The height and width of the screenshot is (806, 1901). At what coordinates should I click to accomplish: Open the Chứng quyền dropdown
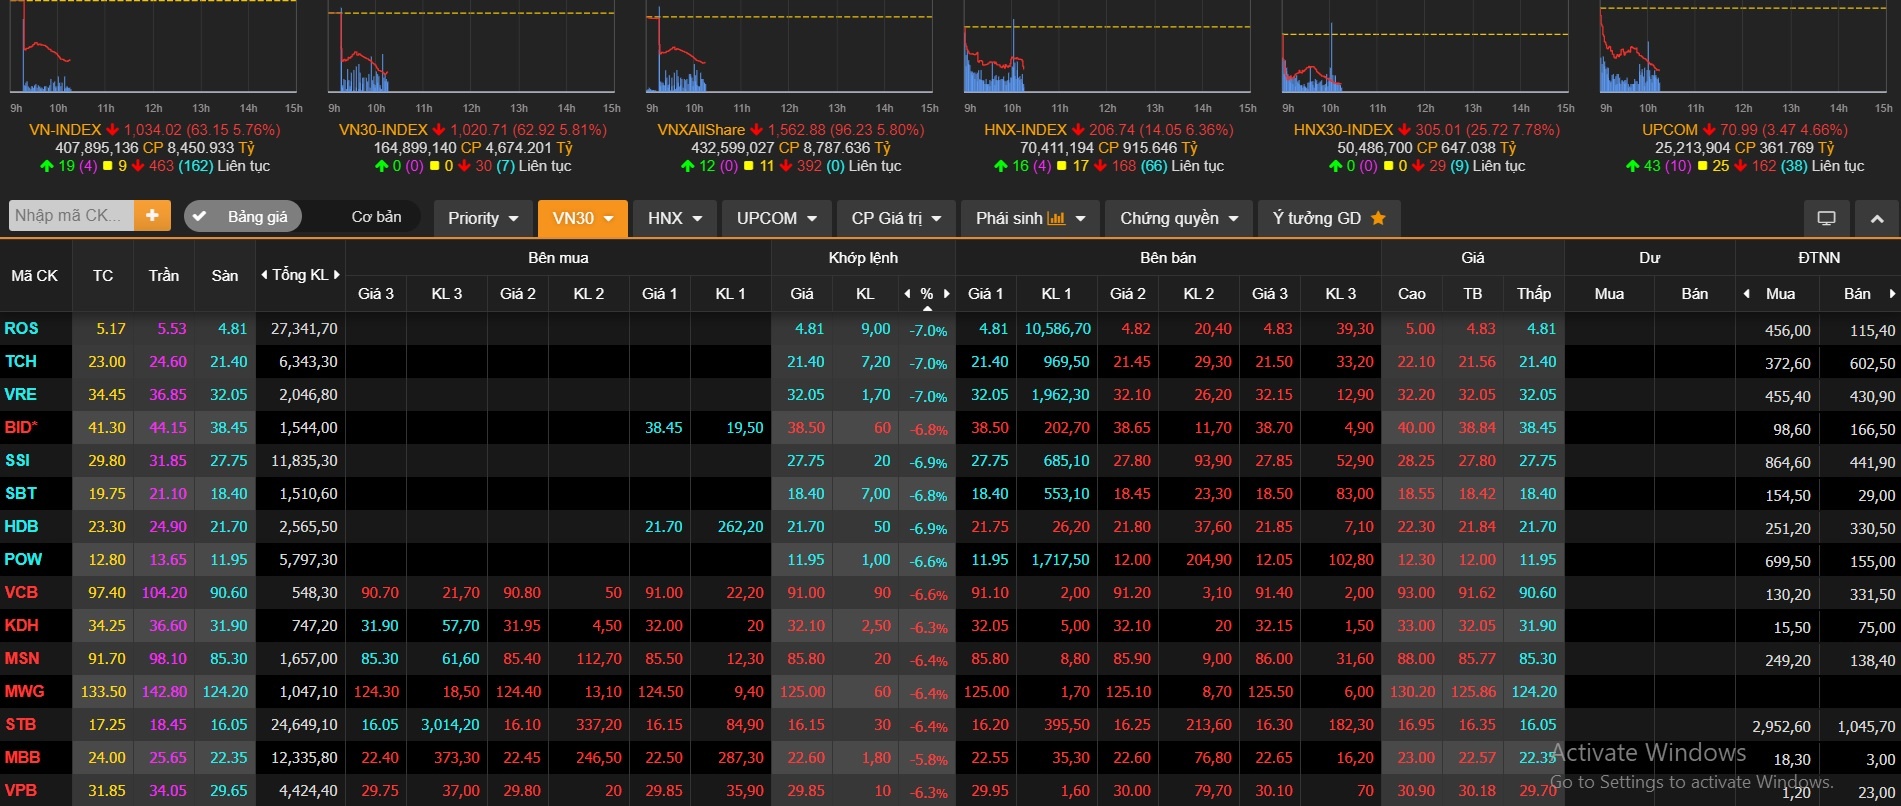click(x=1179, y=218)
